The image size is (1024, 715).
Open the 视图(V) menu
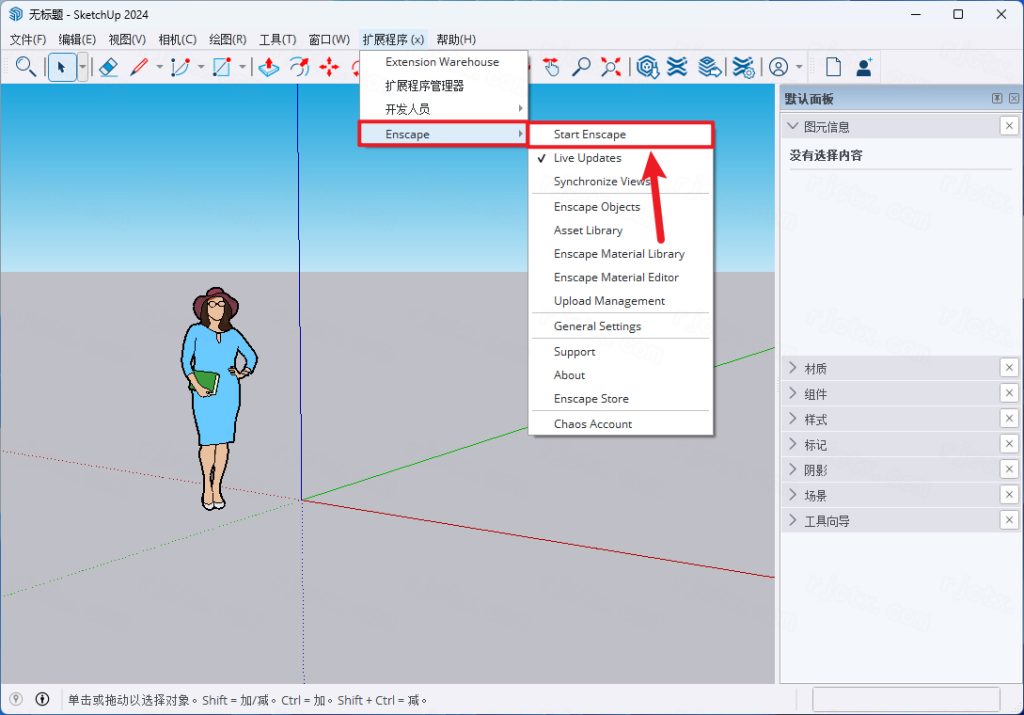click(127, 39)
